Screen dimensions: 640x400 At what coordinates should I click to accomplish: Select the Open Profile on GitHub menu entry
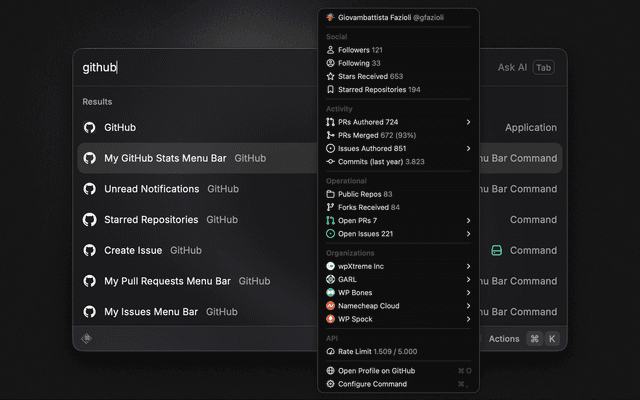(398, 371)
